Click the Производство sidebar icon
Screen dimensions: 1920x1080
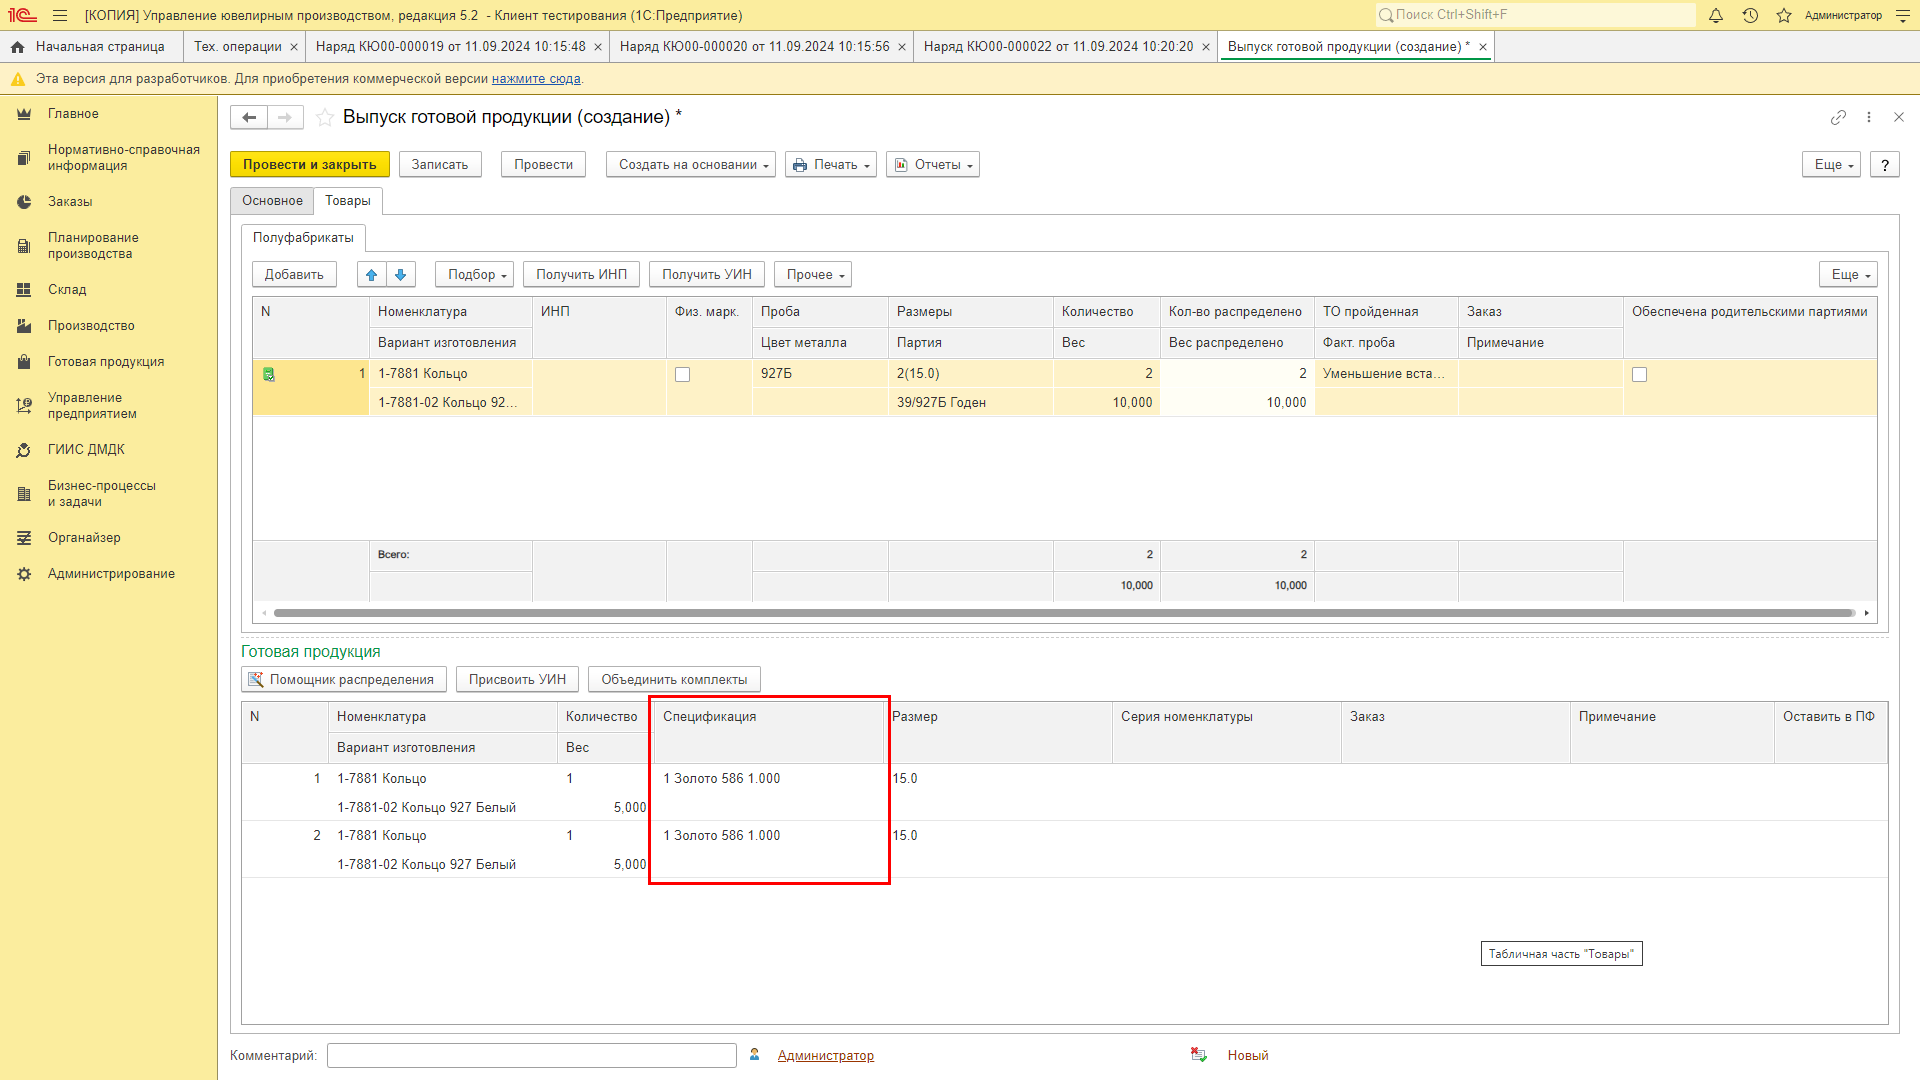coord(24,326)
